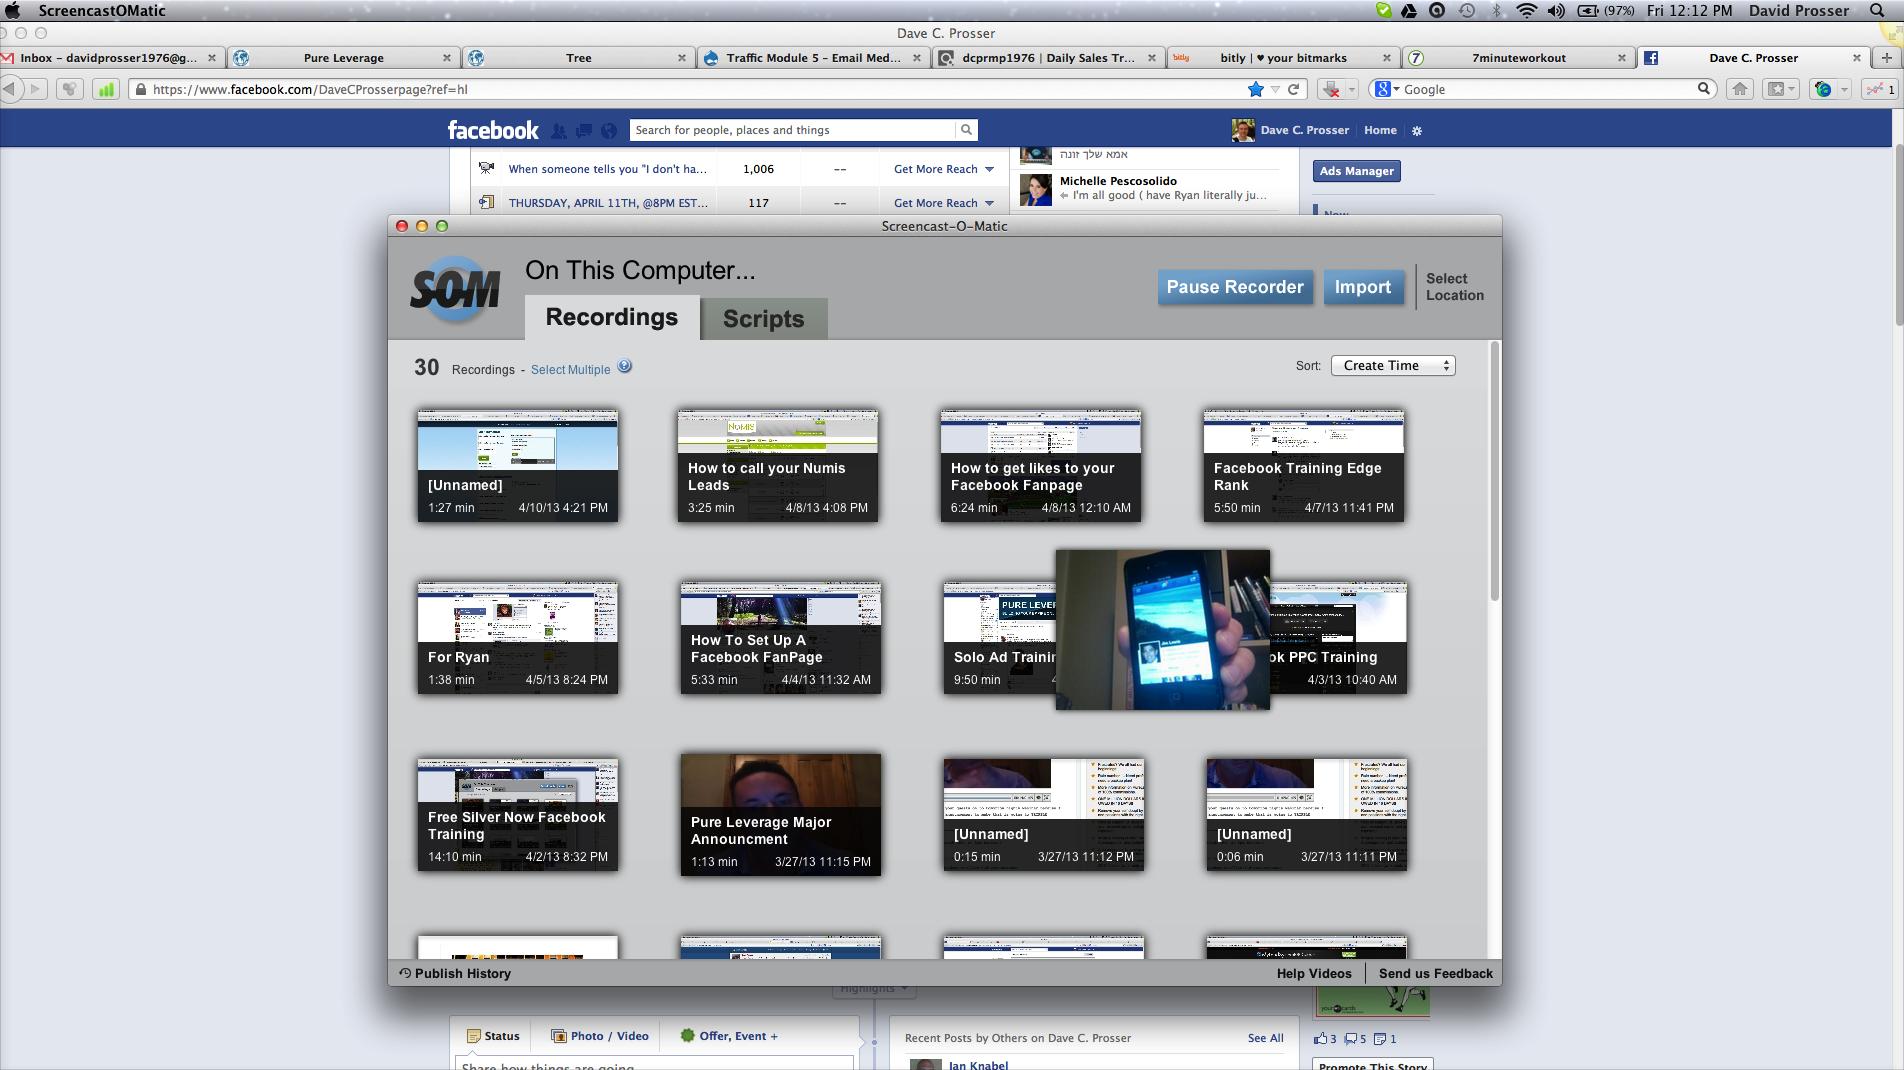Click the Select Multiple link
1904x1070 pixels.
pyautogui.click(x=570, y=369)
